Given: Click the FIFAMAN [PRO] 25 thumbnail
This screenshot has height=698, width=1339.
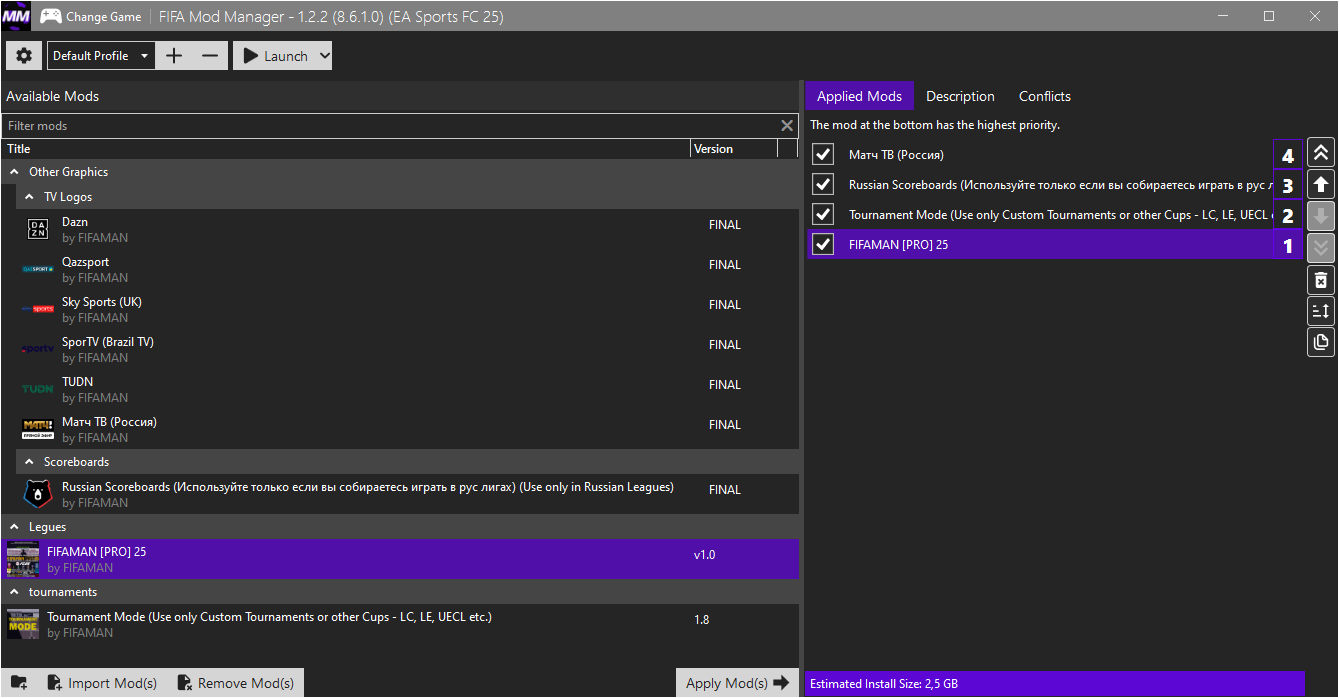Looking at the screenshot, I should point(23,560).
